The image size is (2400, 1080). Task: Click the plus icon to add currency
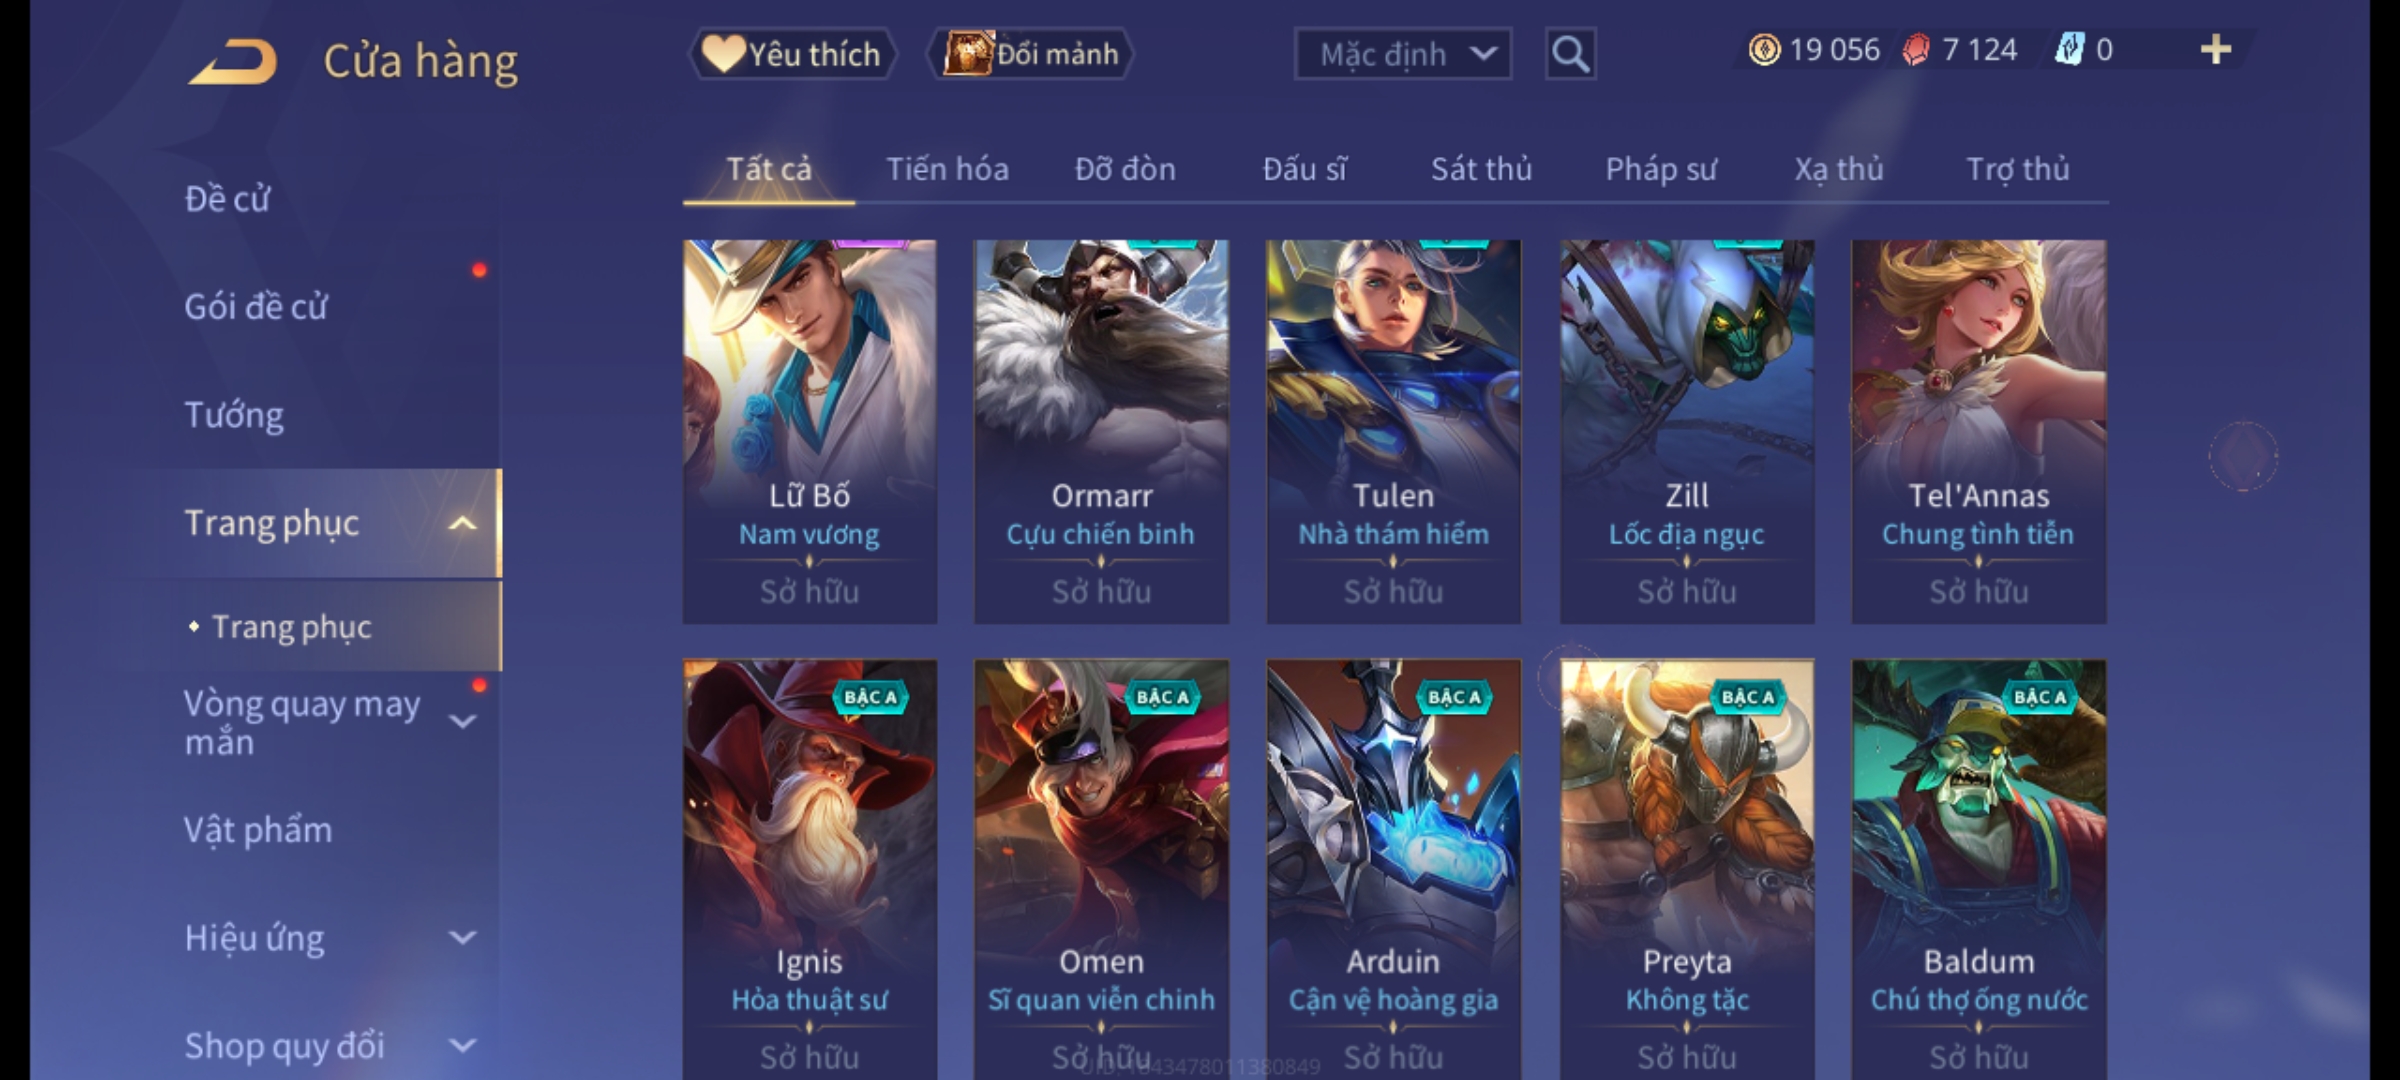[x=2215, y=50]
